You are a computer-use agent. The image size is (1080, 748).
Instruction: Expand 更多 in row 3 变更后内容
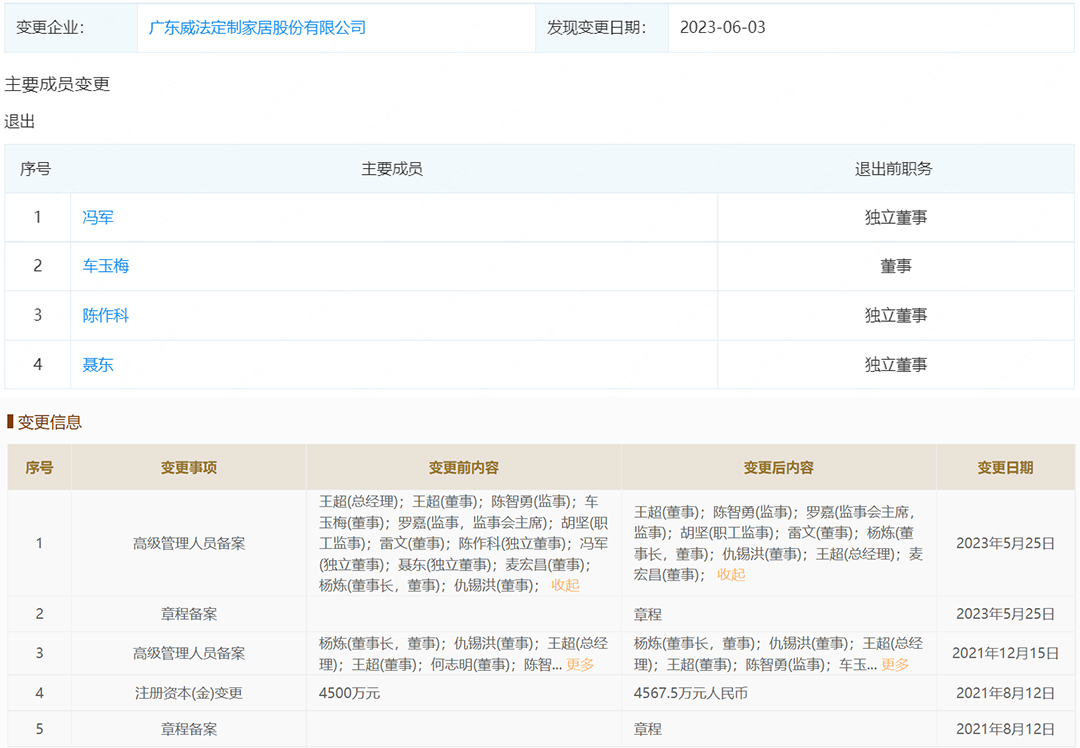(894, 665)
